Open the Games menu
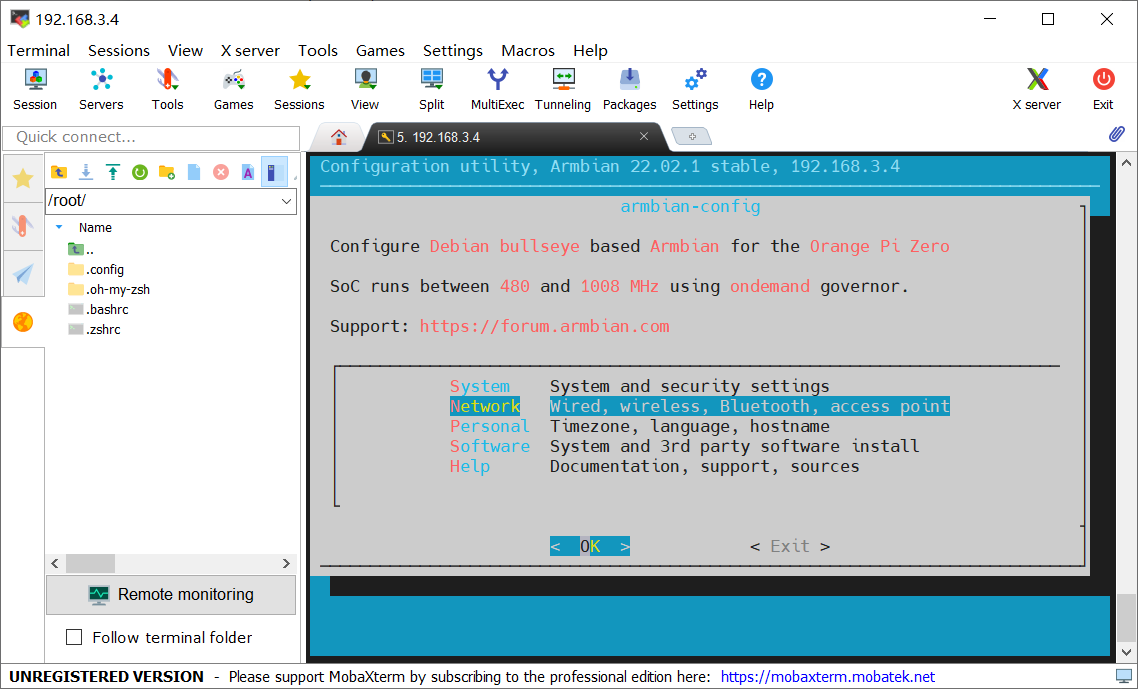Screen dimensions: 1138x689 pyautogui.click(x=380, y=50)
